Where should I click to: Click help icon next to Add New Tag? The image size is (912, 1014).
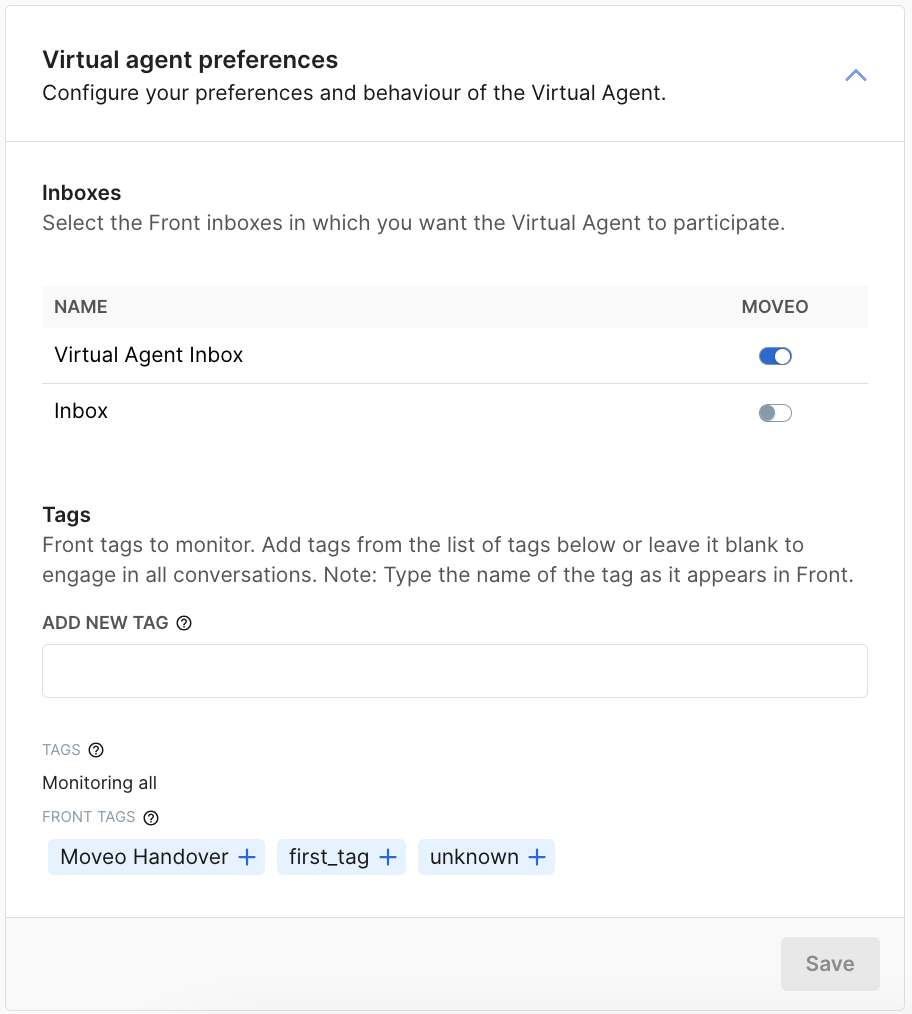[x=184, y=623]
